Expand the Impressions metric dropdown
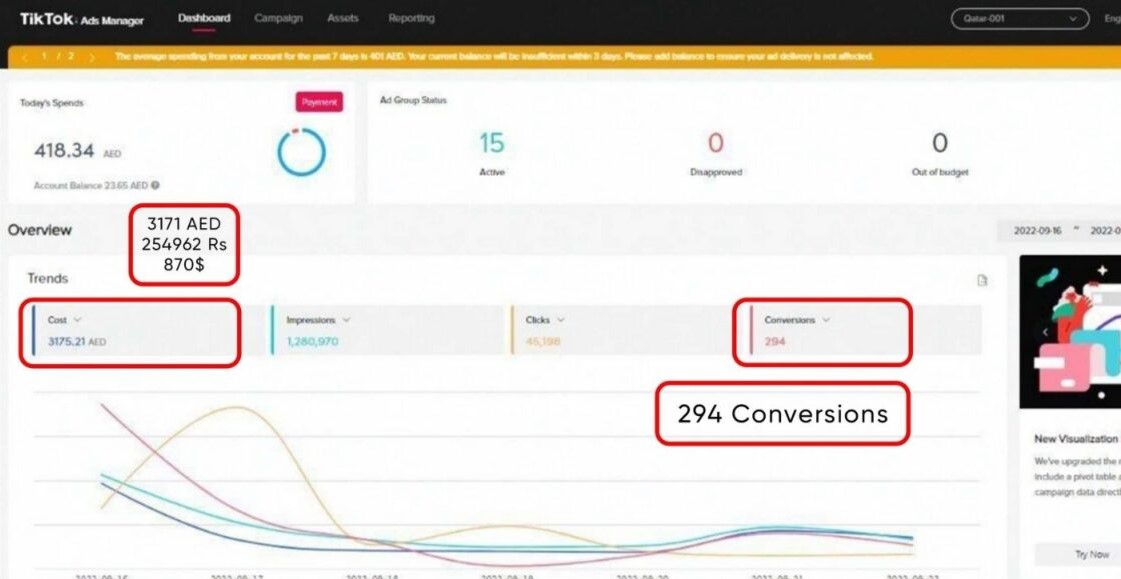1121x579 pixels. (x=346, y=320)
